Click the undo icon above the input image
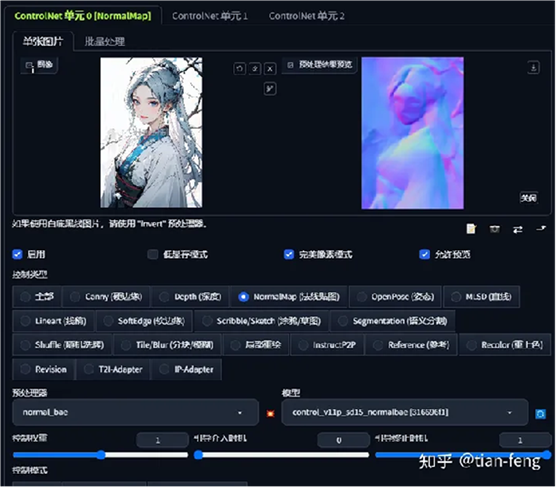This screenshot has height=487, width=556. [239, 68]
